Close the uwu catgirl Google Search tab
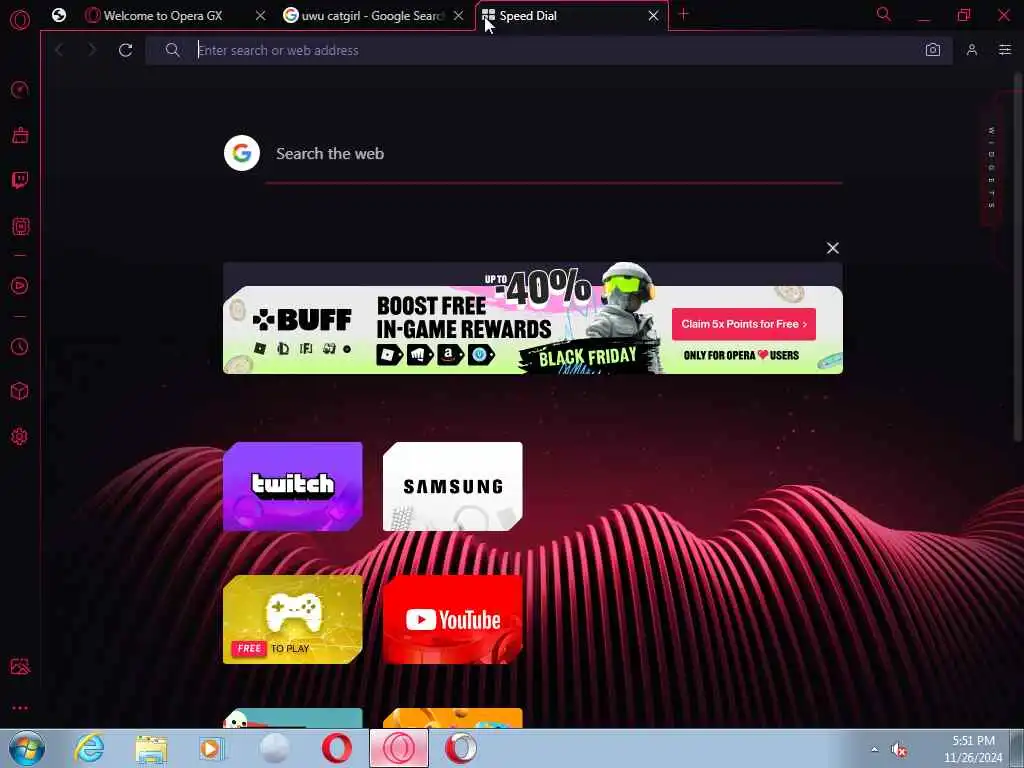The image size is (1024, 768). coord(458,16)
